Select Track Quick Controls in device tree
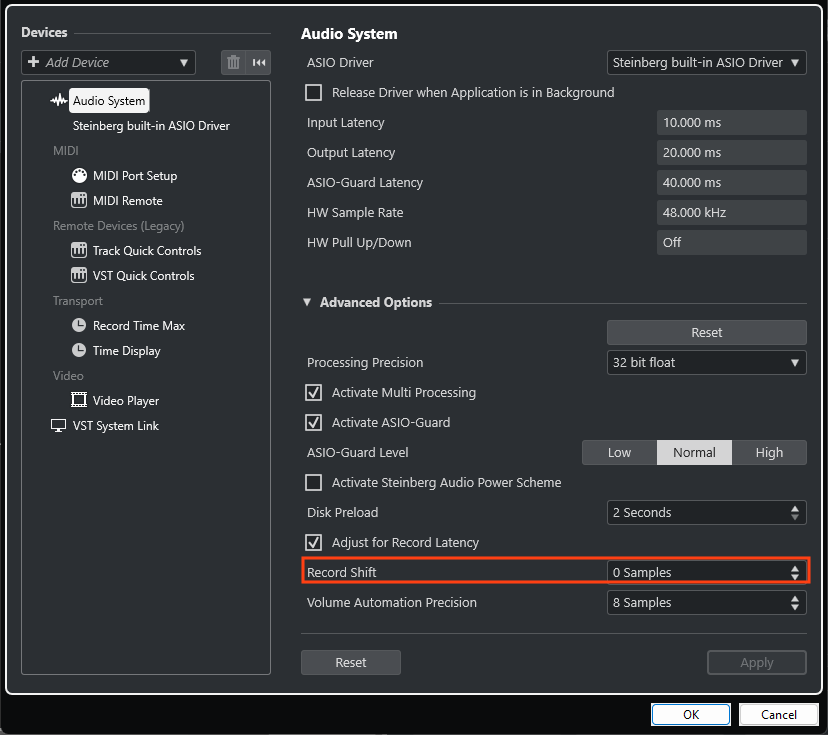 147,250
